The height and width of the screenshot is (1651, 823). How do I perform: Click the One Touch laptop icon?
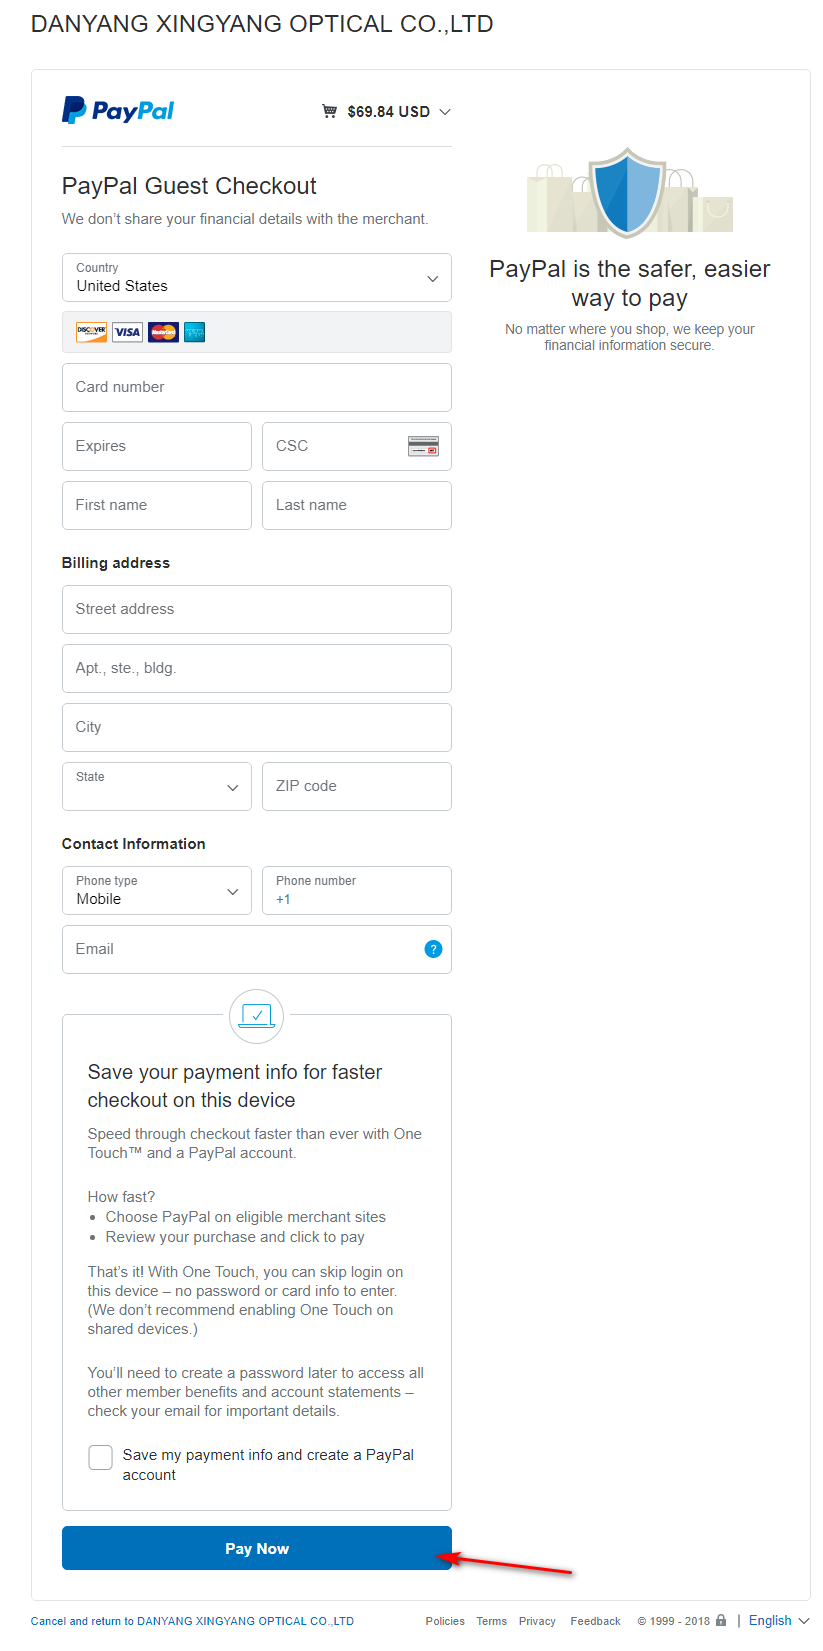(257, 1016)
